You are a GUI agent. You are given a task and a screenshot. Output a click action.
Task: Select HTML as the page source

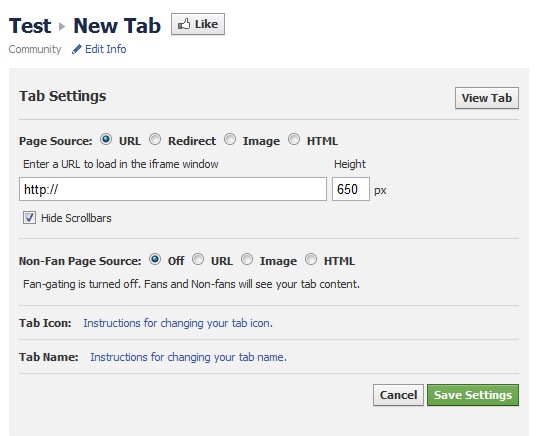click(294, 139)
